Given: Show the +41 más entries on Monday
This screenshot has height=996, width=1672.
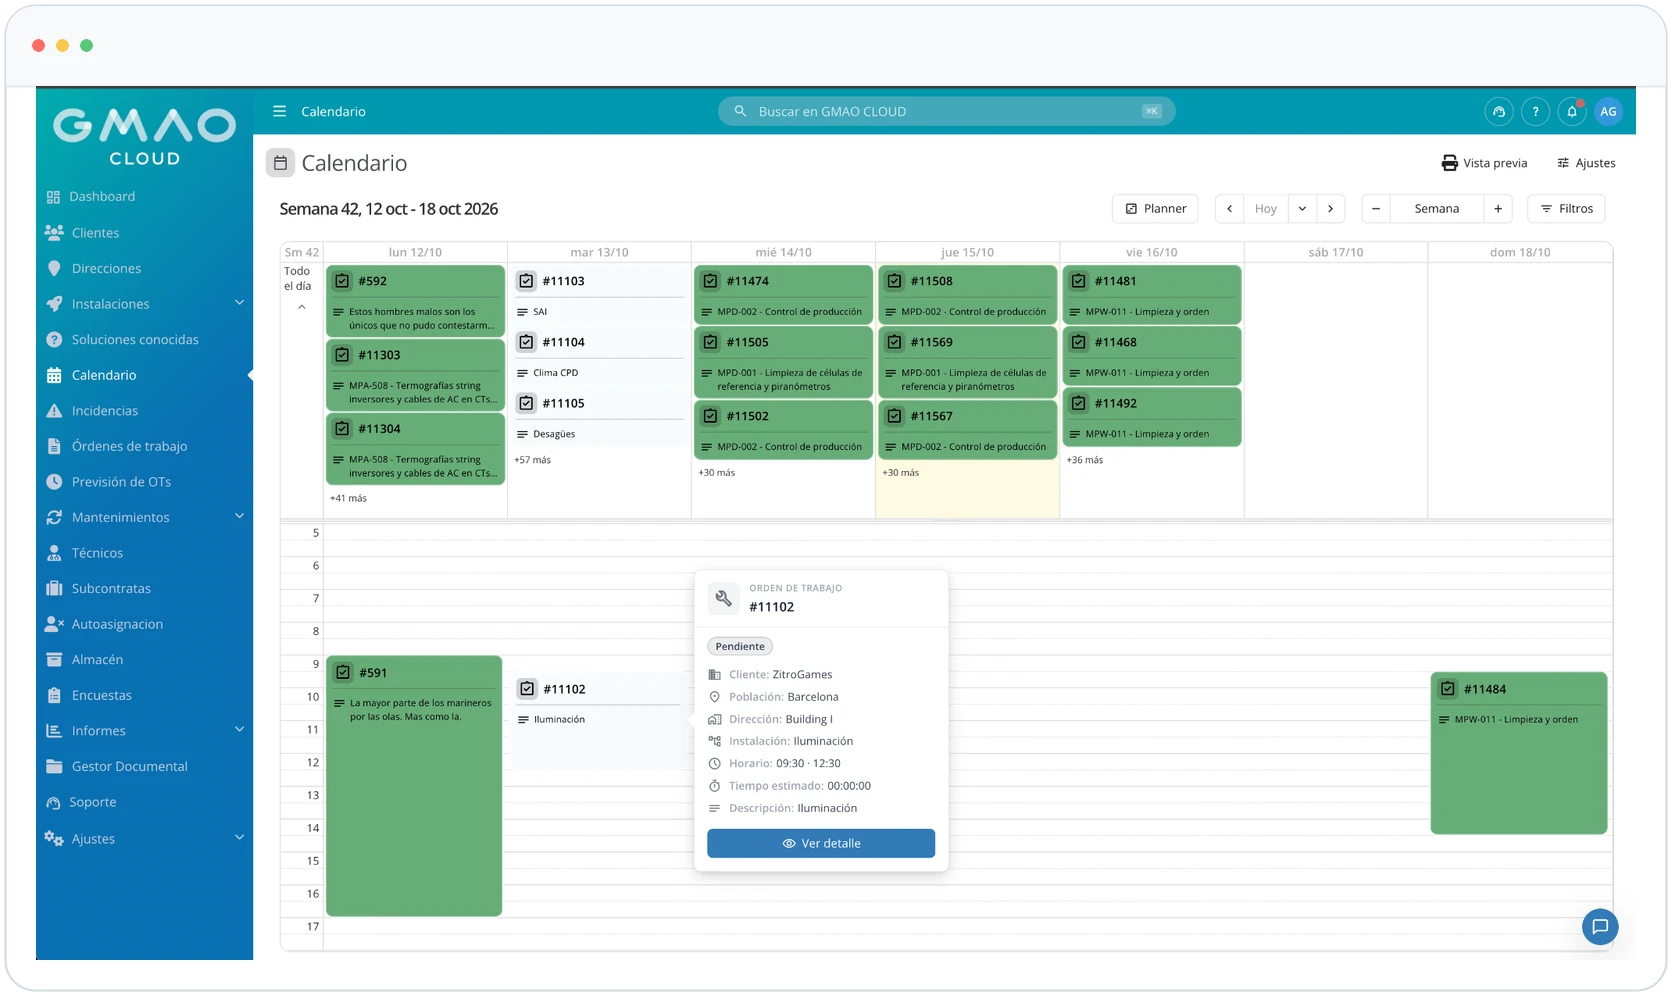Looking at the screenshot, I should click(348, 498).
